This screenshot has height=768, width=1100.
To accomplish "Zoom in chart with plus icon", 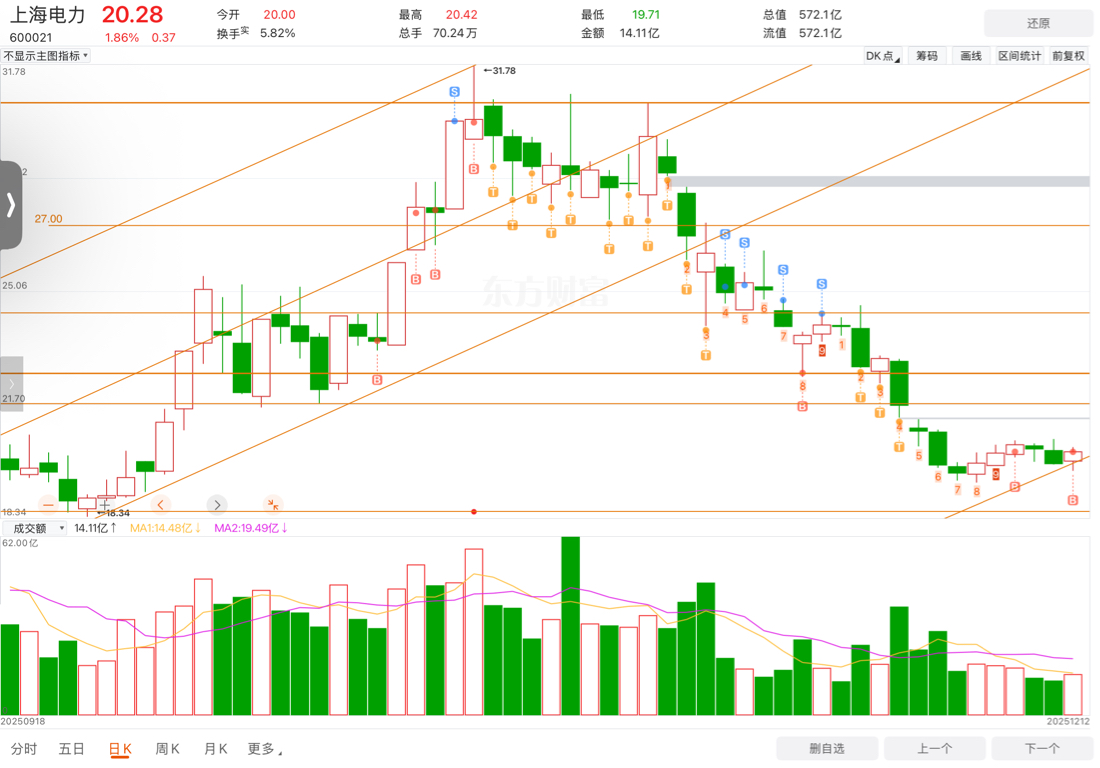I will click(x=105, y=504).
